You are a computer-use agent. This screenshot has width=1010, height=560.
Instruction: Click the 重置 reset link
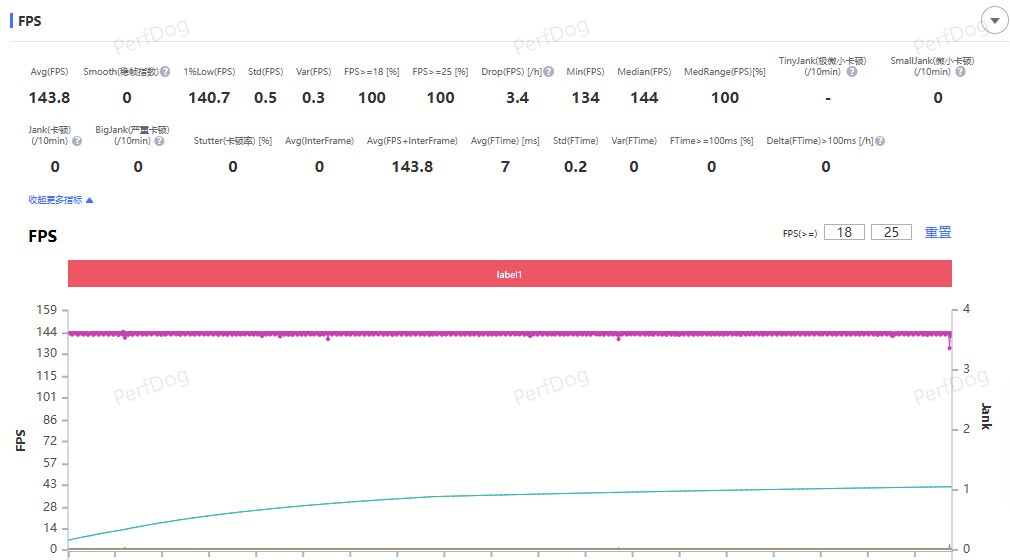pos(938,232)
